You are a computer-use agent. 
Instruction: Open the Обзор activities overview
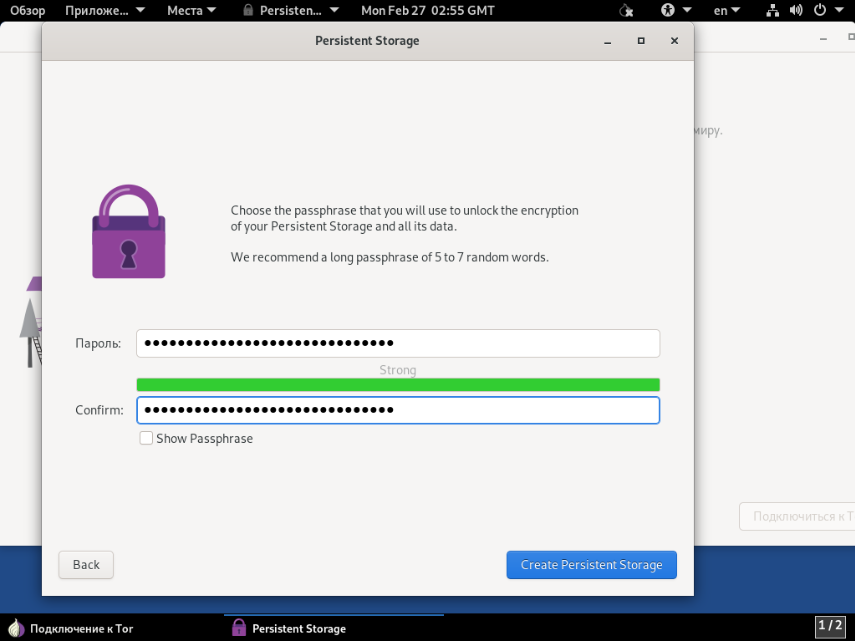[x=28, y=11]
